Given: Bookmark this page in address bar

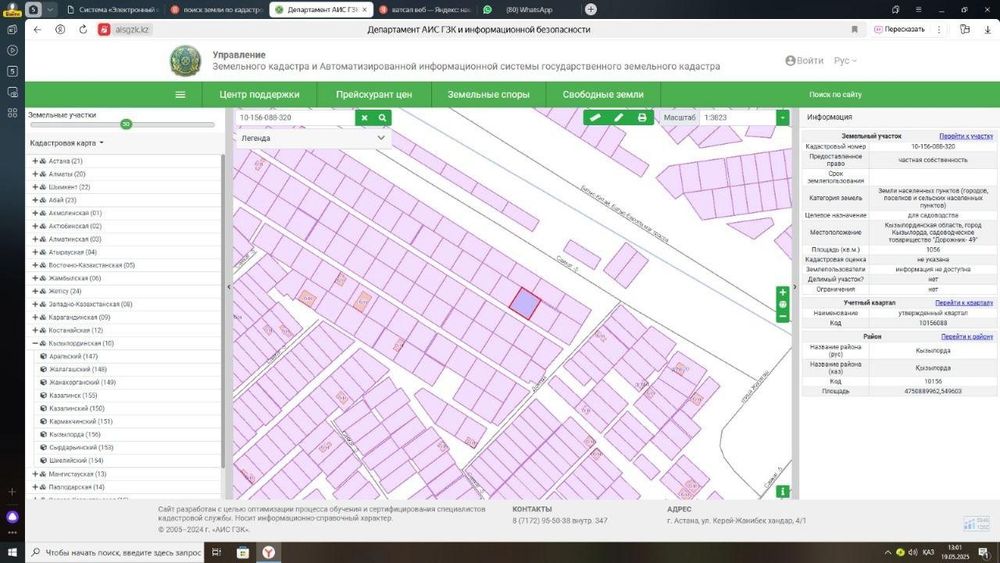Looking at the screenshot, I should 855,29.
